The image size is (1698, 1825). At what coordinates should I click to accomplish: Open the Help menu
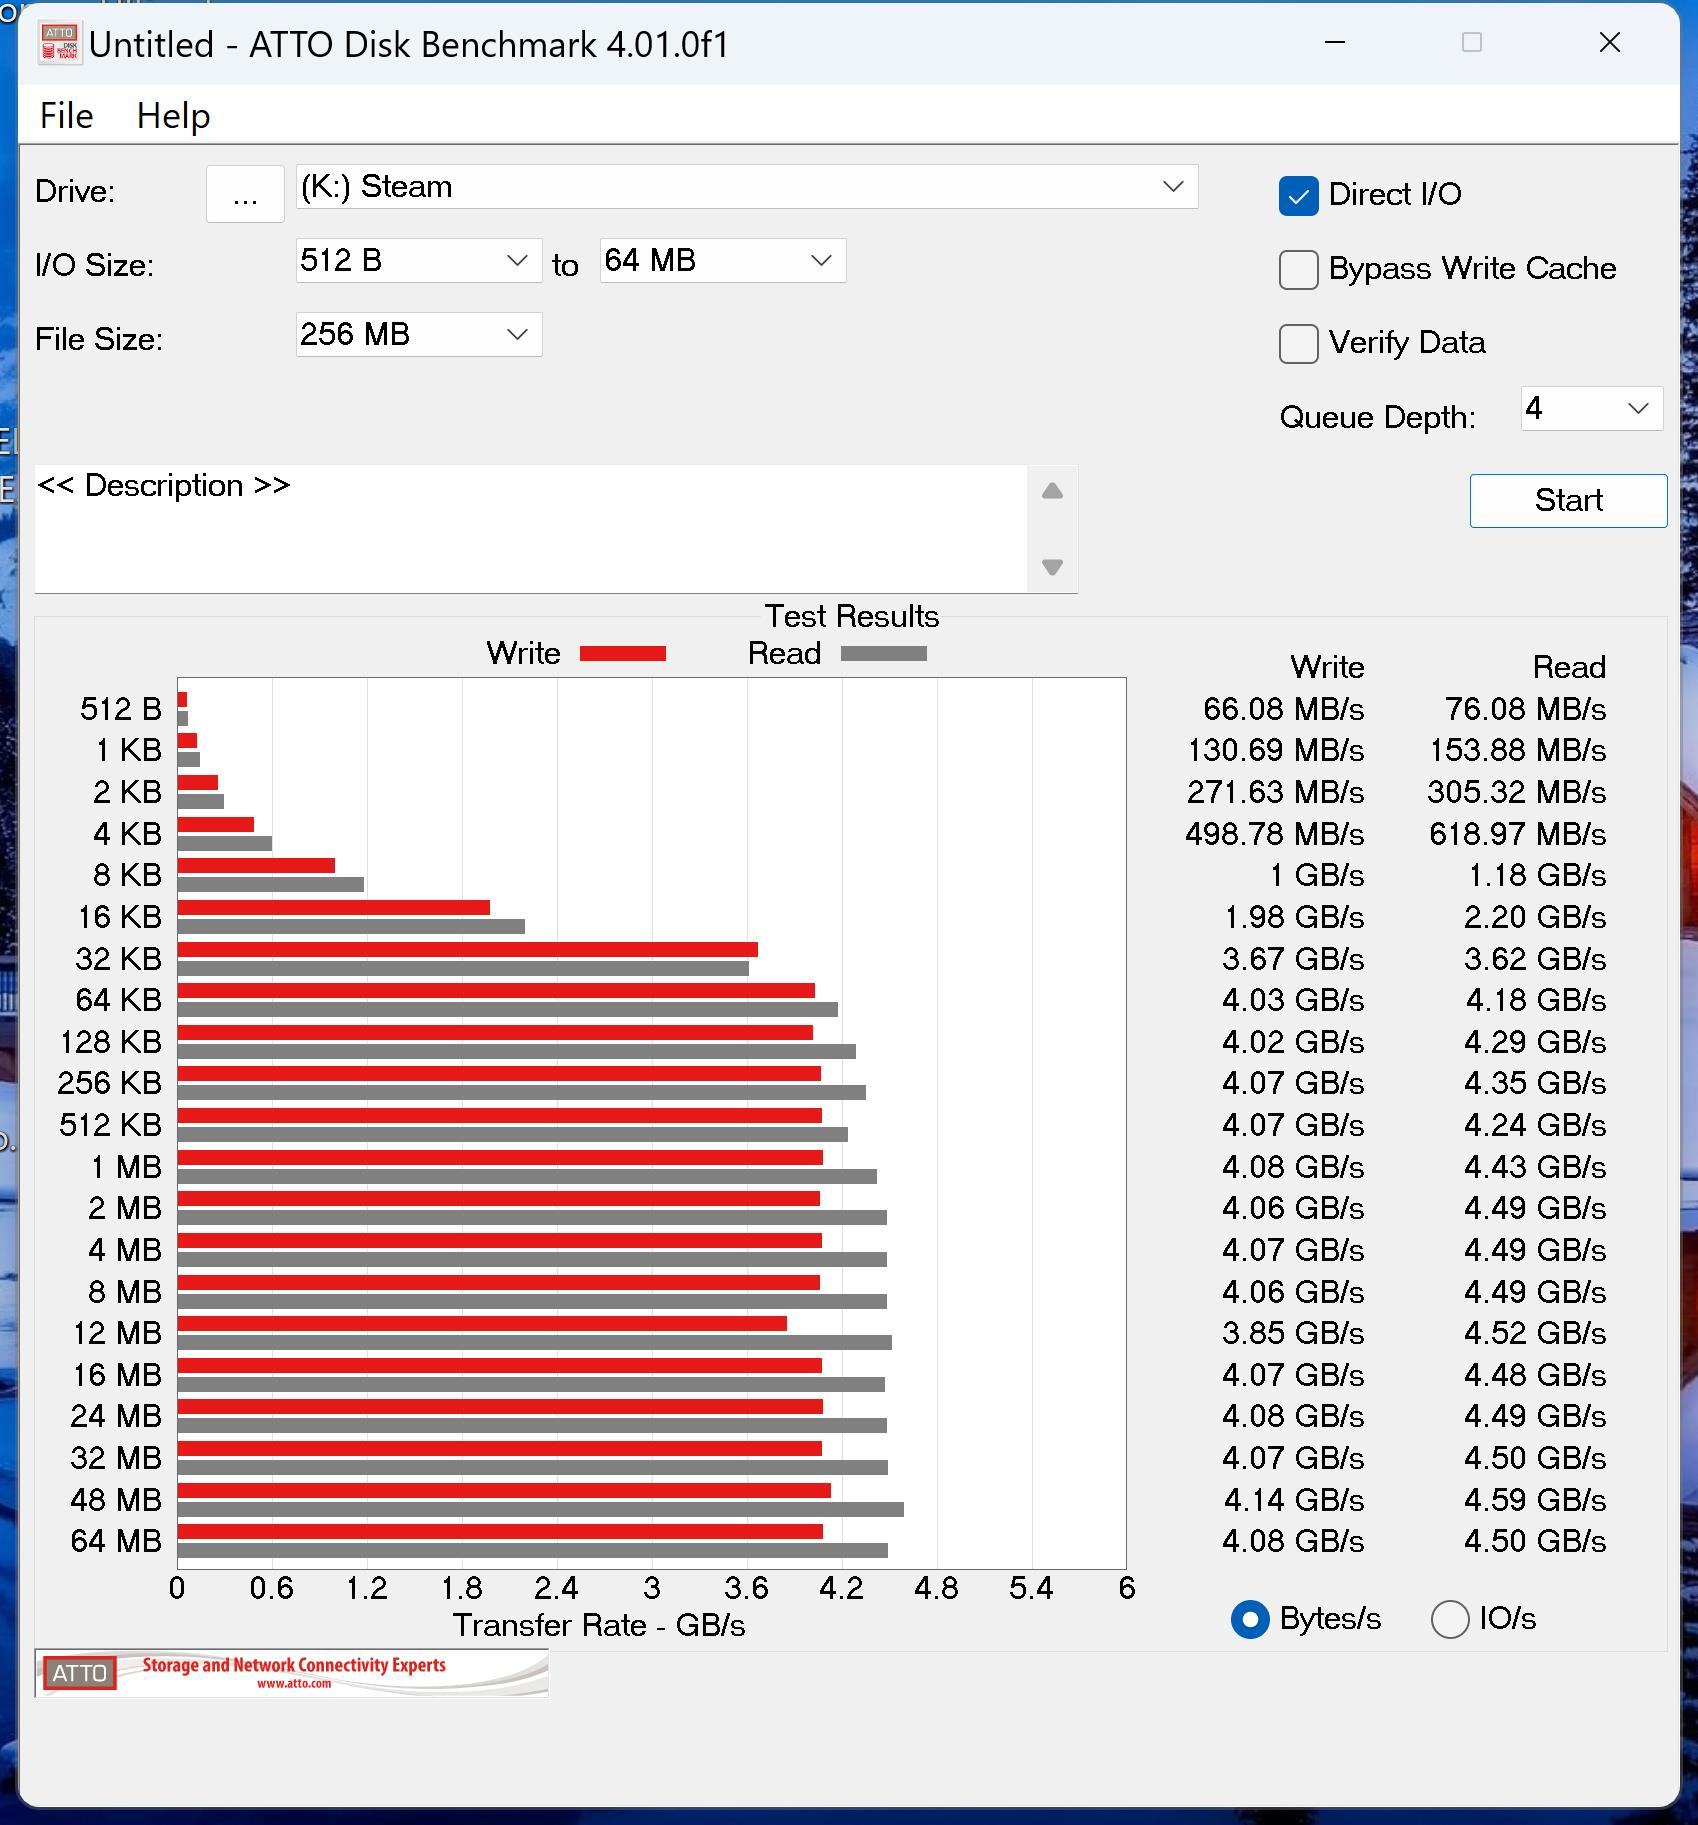(x=173, y=116)
